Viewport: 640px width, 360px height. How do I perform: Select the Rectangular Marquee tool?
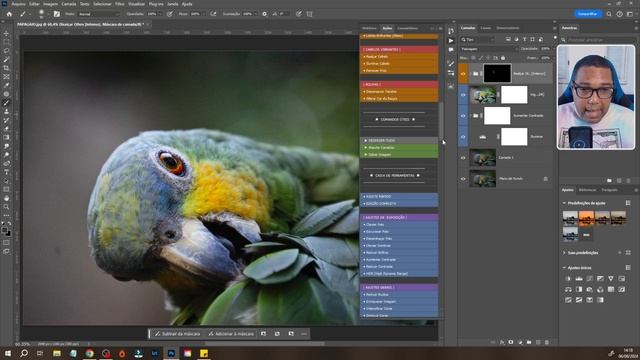[6, 42]
